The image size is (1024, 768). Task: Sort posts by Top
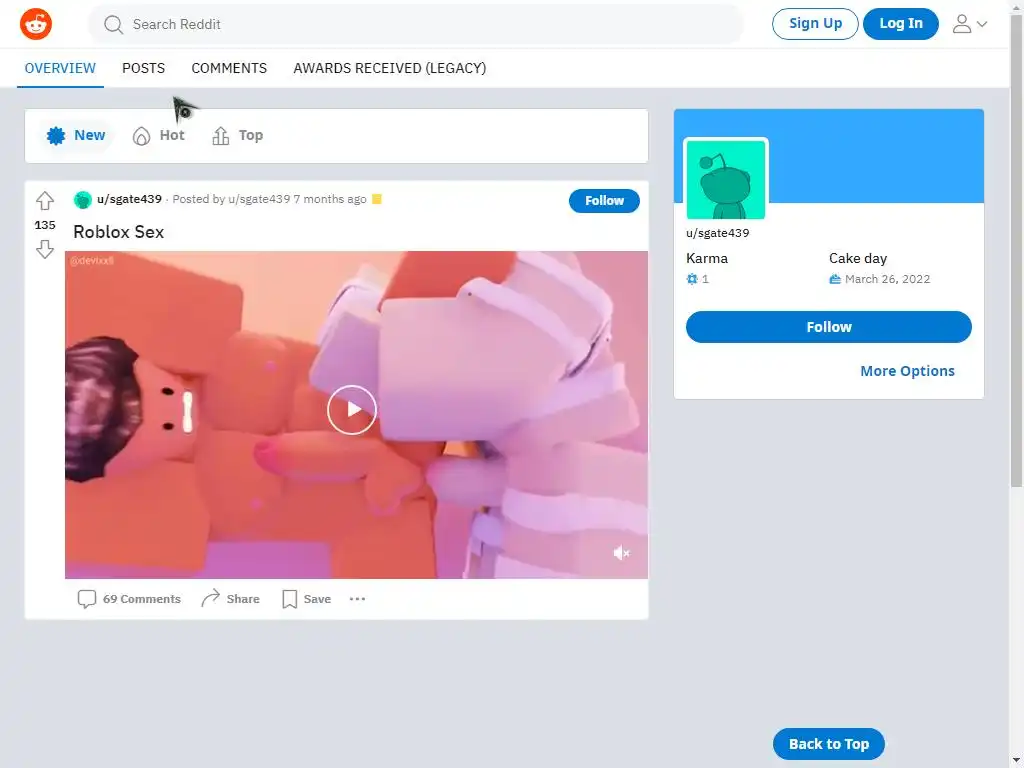tap(238, 135)
